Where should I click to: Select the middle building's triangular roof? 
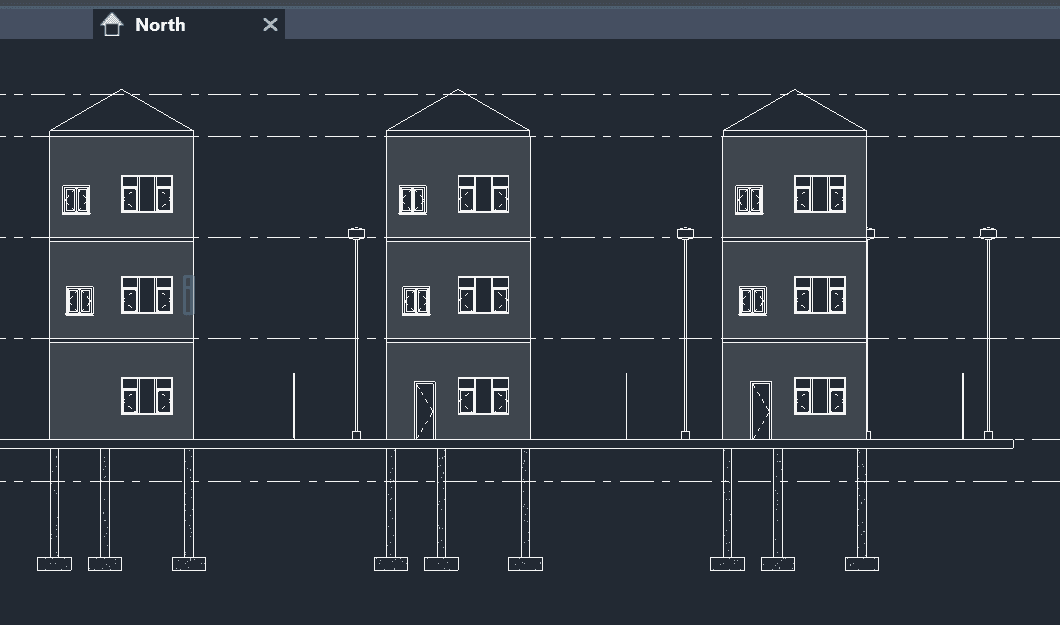click(458, 113)
